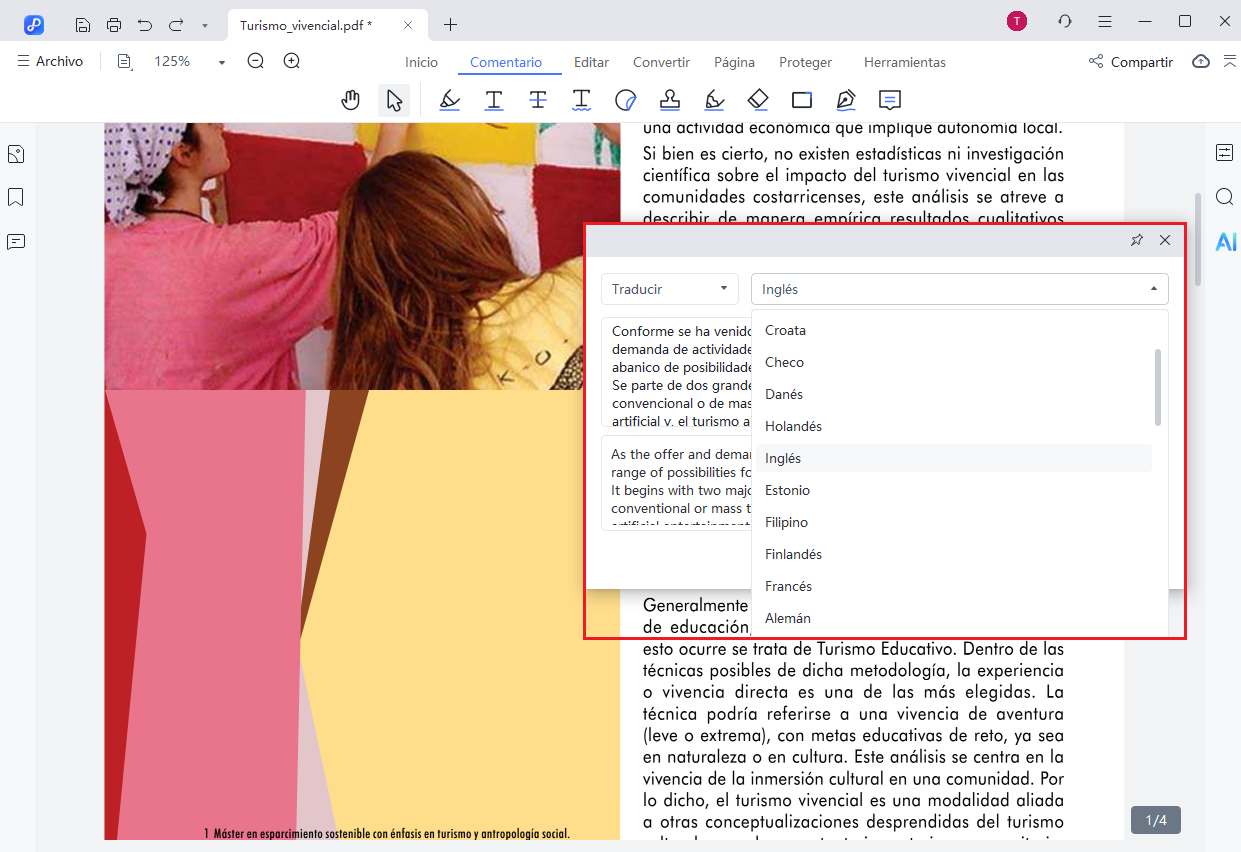
Task: Open the AI assistant sidebar icon
Action: pos(1225,242)
